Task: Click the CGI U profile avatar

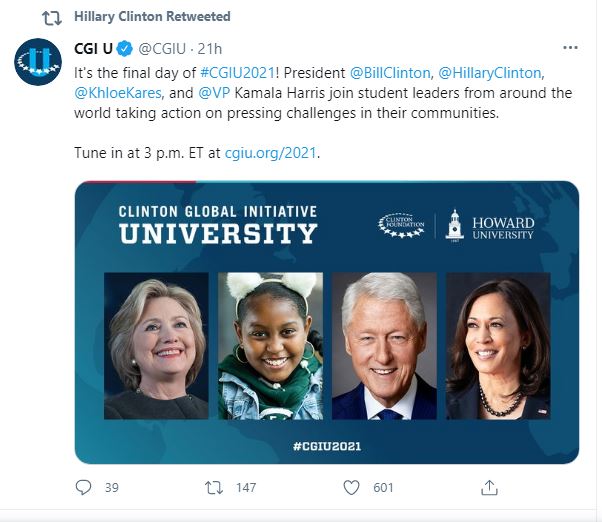Action: [37, 62]
